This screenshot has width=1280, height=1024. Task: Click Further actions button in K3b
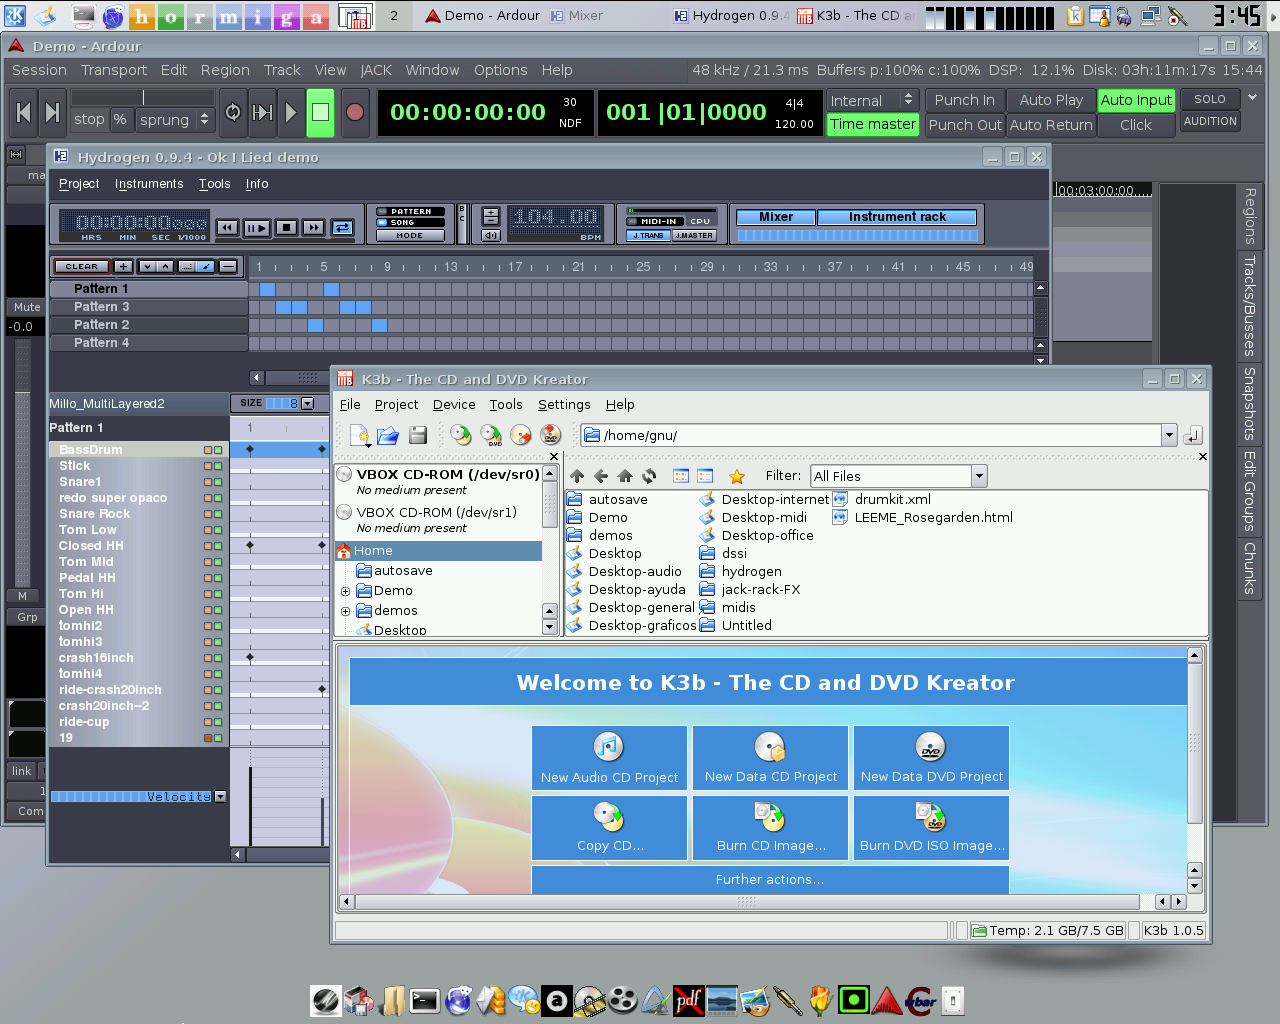[770, 880]
